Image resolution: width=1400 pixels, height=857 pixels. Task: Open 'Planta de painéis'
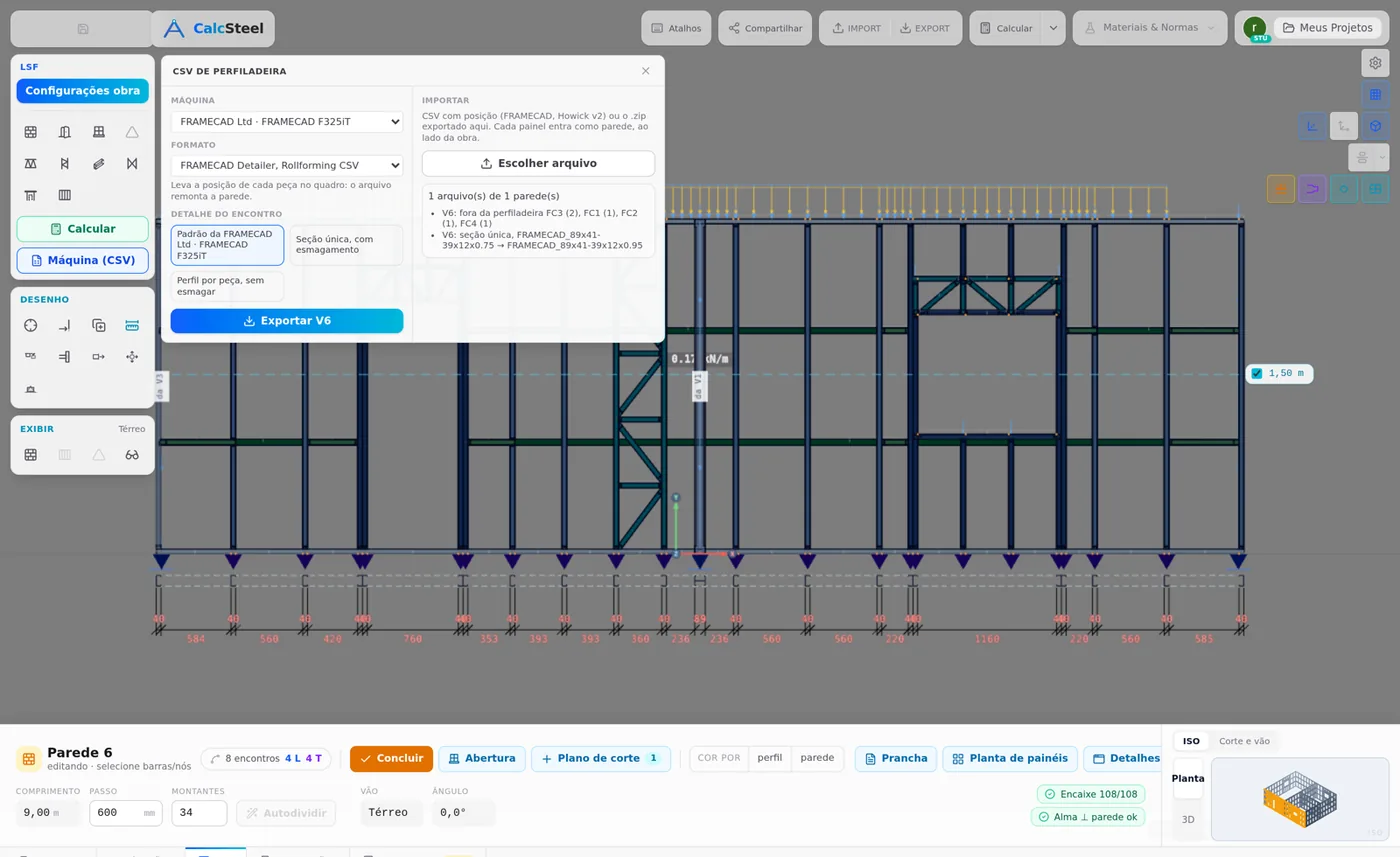[1010, 759]
